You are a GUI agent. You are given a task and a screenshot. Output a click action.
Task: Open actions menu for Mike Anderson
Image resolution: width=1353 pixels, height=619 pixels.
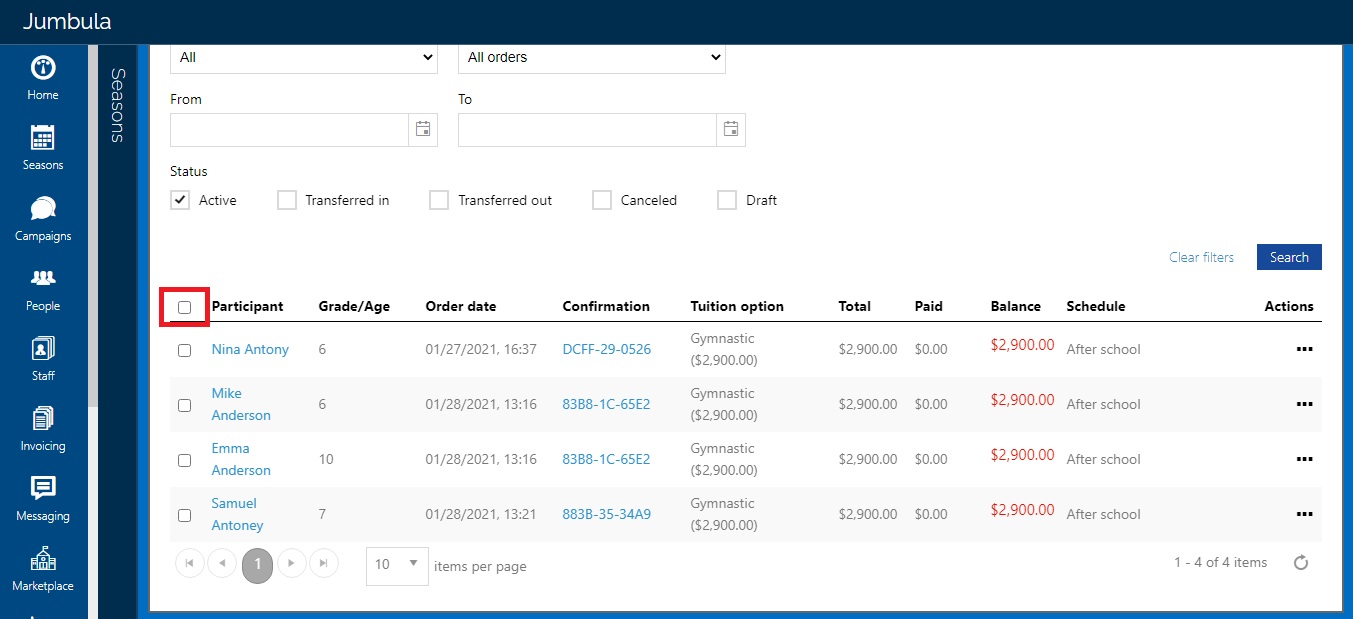click(x=1304, y=404)
